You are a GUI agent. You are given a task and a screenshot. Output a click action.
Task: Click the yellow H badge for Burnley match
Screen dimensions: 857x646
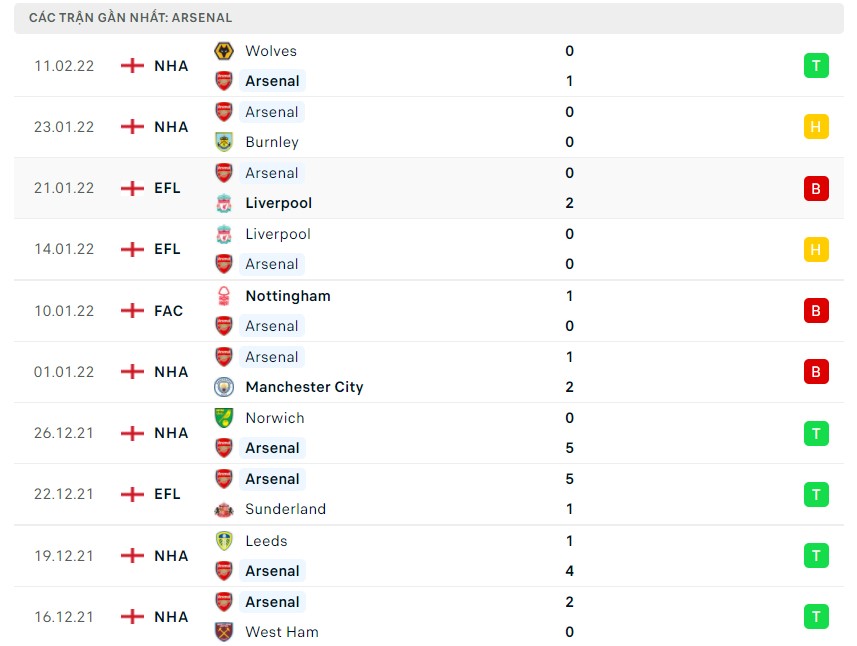coord(816,127)
